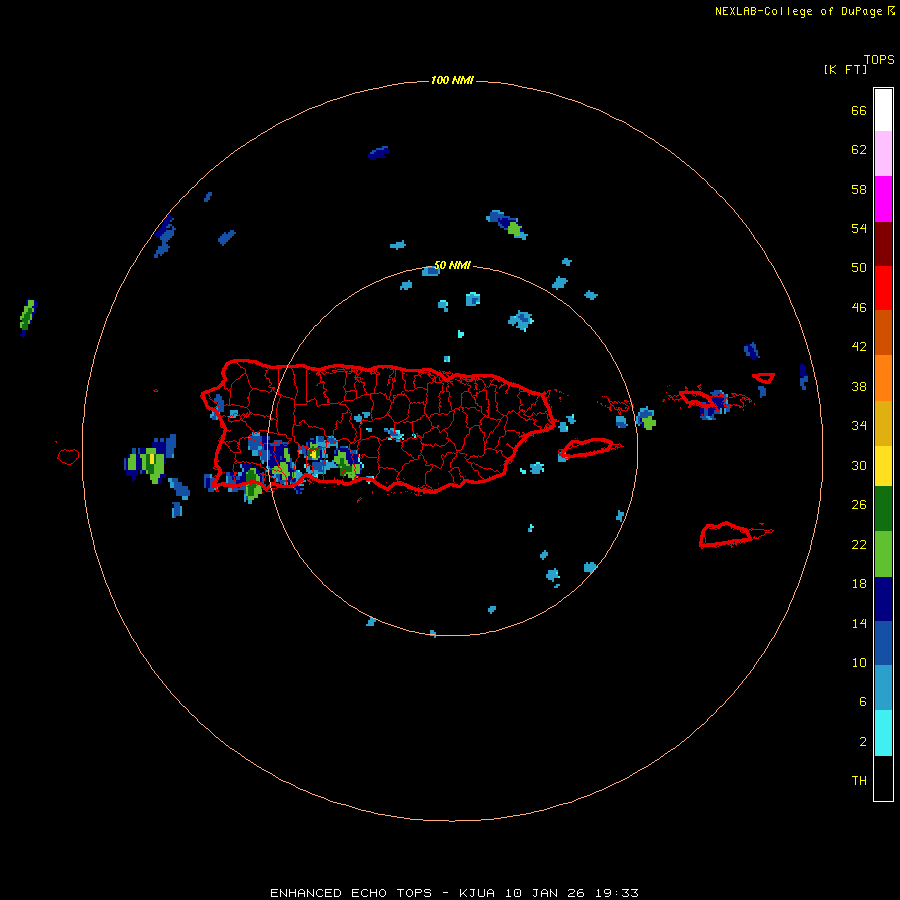Click the gold 34 kft legend swatch
The image size is (900, 900).
[x=883, y=422]
